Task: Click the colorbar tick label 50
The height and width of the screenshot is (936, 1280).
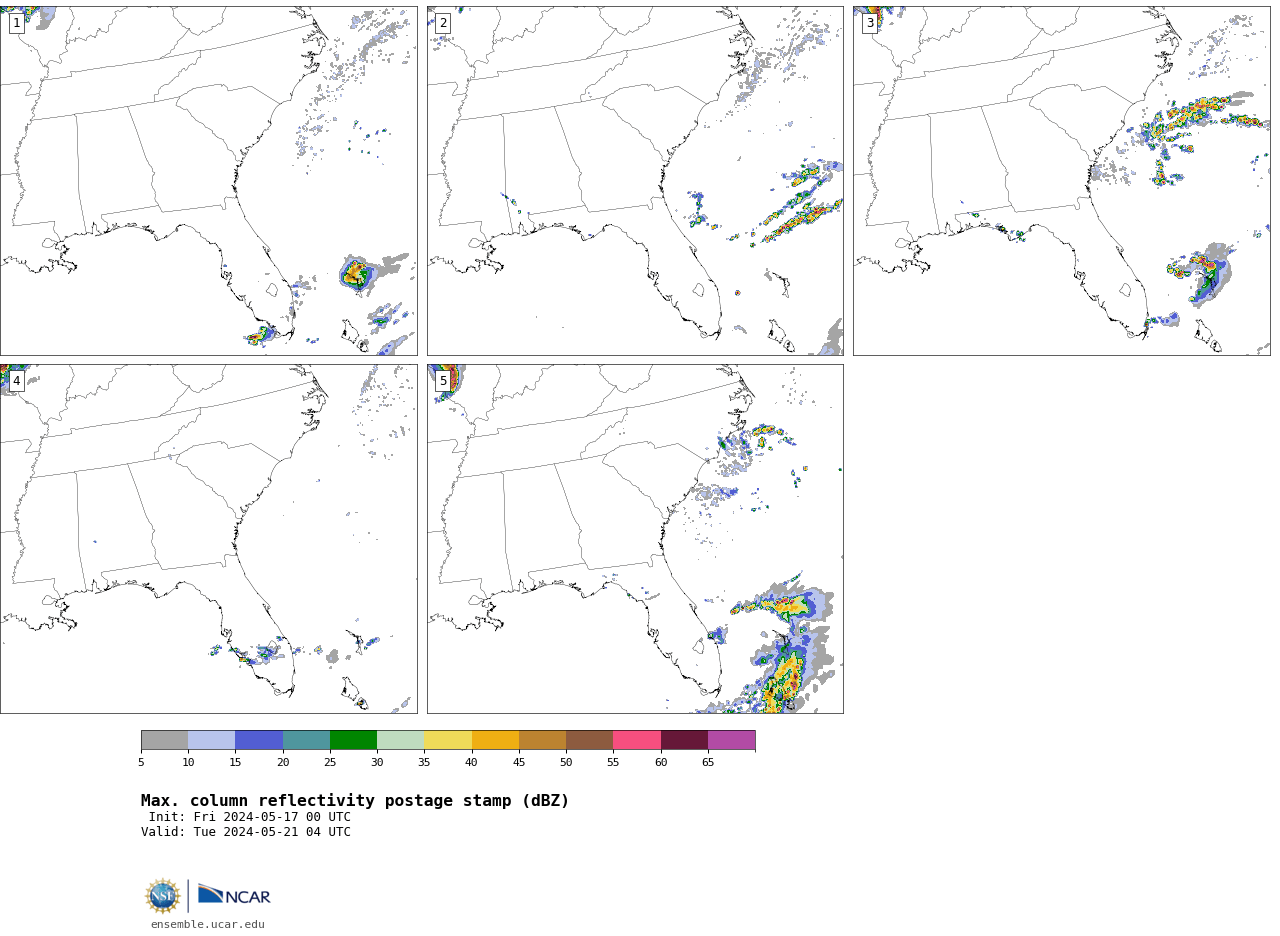Action: coord(566,763)
